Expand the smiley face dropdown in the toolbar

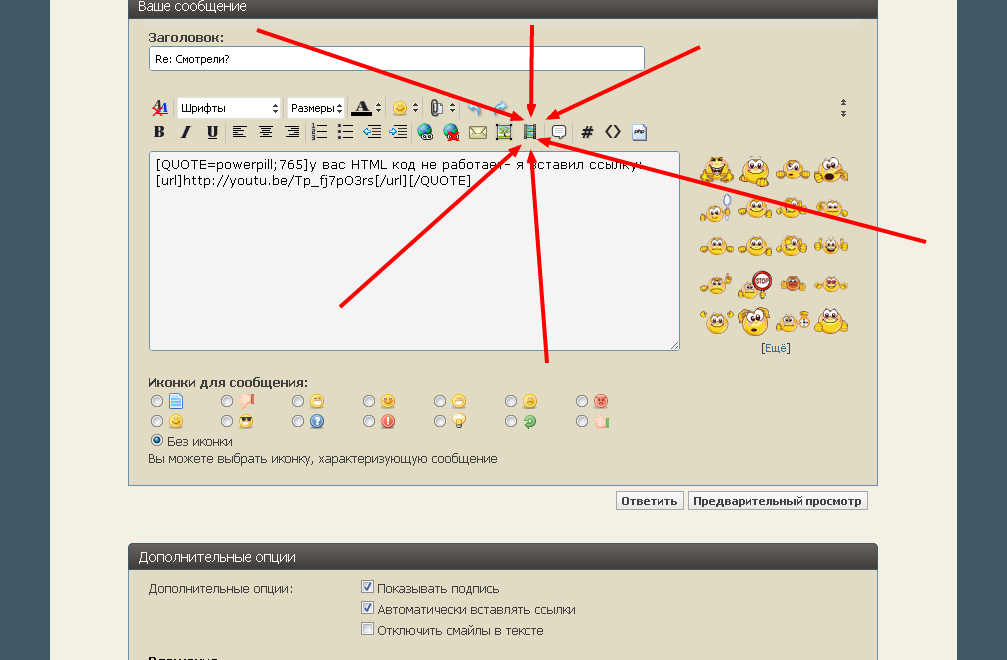pyautogui.click(x=411, y=108)
